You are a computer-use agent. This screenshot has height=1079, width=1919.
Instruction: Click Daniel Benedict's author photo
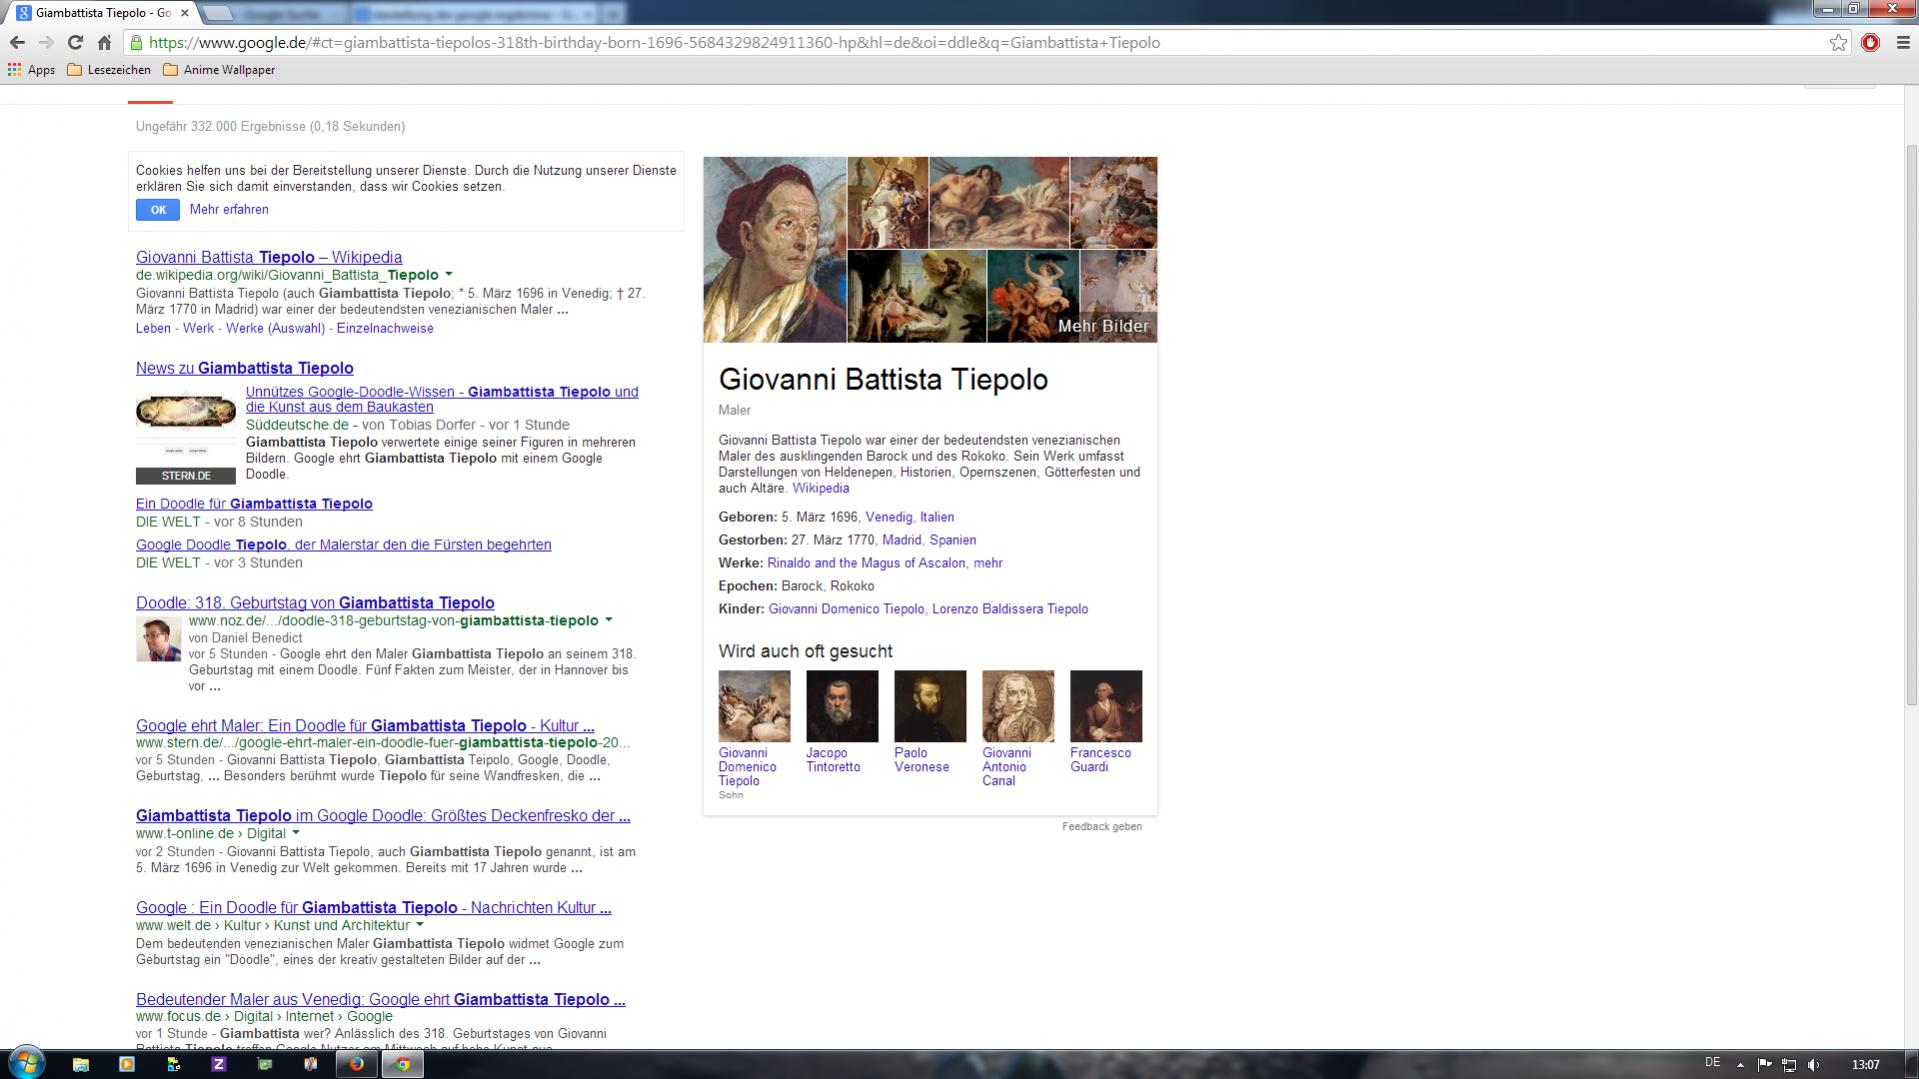(x=159, y=638)
